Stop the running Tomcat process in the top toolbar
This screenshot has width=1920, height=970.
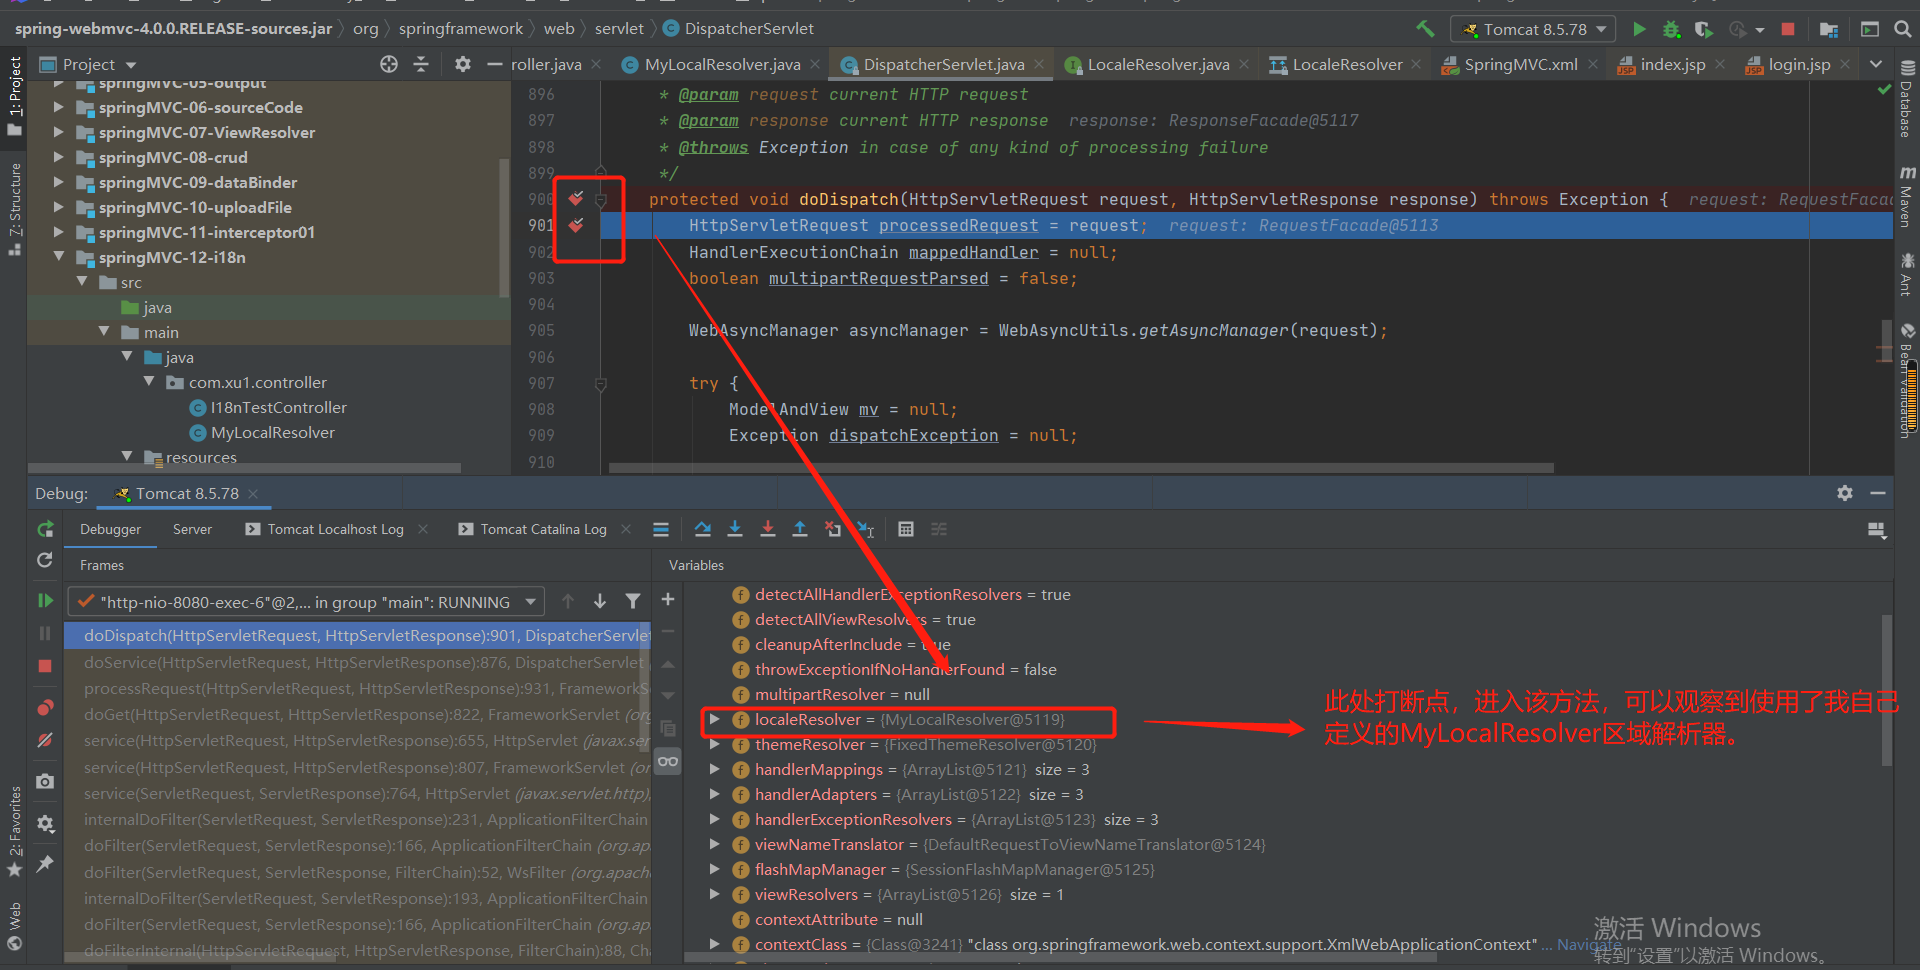[1788, 29]
